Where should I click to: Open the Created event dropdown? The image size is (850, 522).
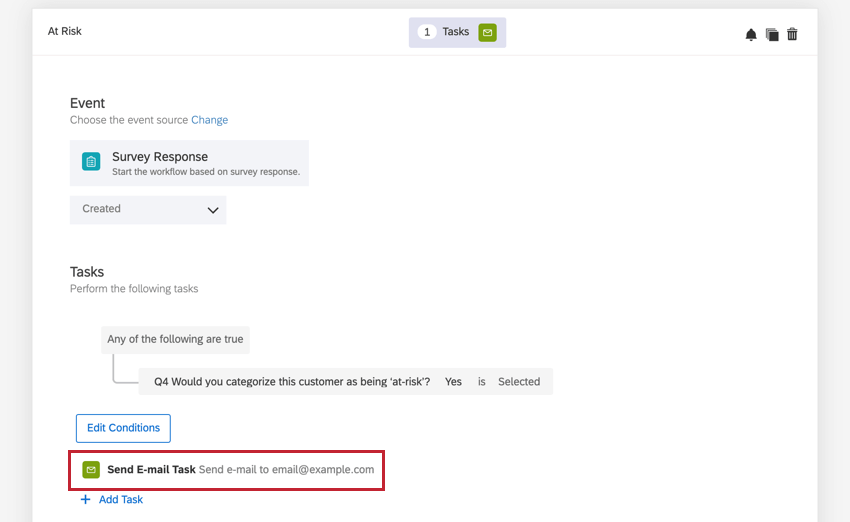[x=148, y=209]
